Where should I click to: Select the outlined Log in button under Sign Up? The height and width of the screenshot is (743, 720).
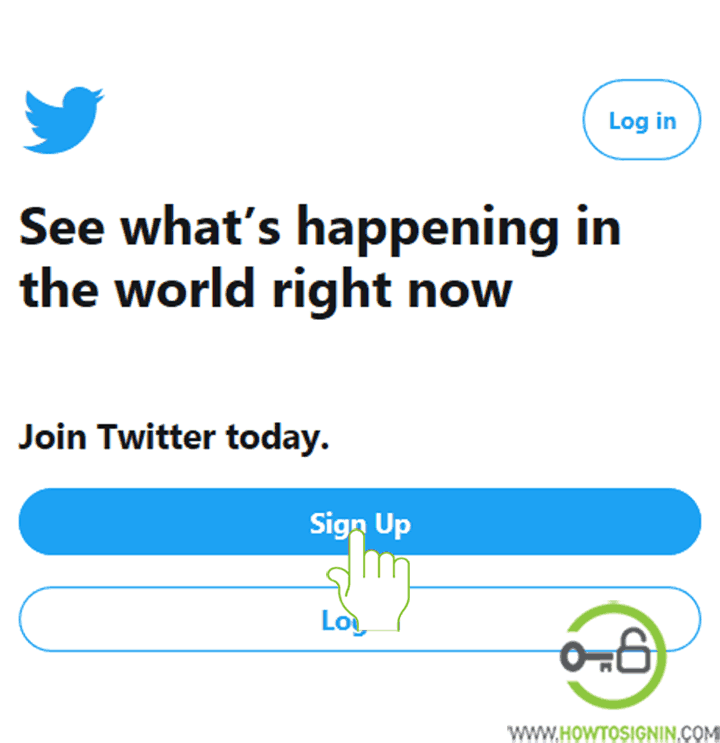360,619
